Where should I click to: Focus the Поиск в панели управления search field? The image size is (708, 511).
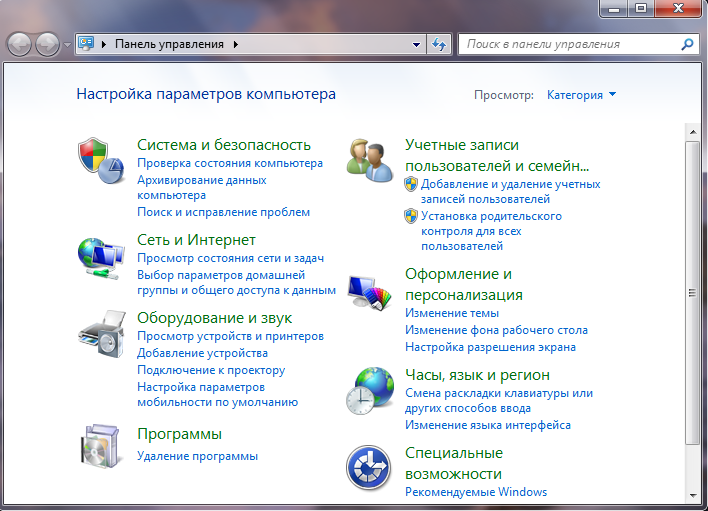point(579,44)
